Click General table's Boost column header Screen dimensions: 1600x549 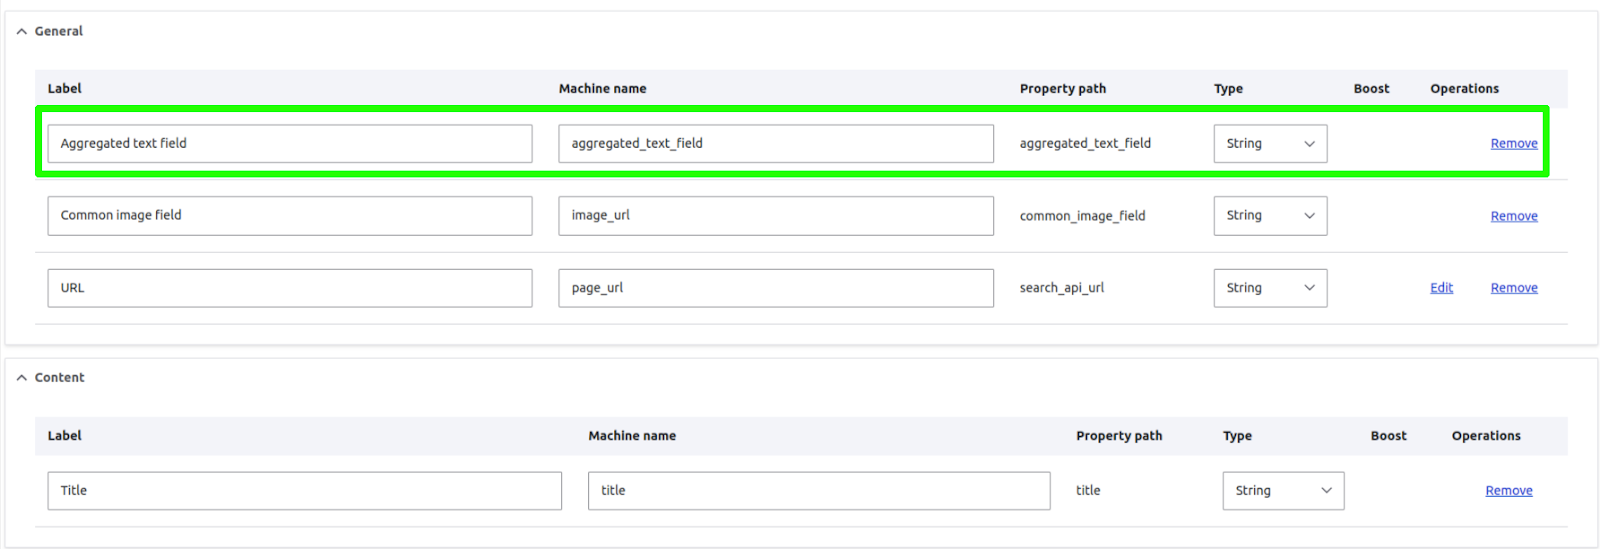click(x=1371, y=89)
